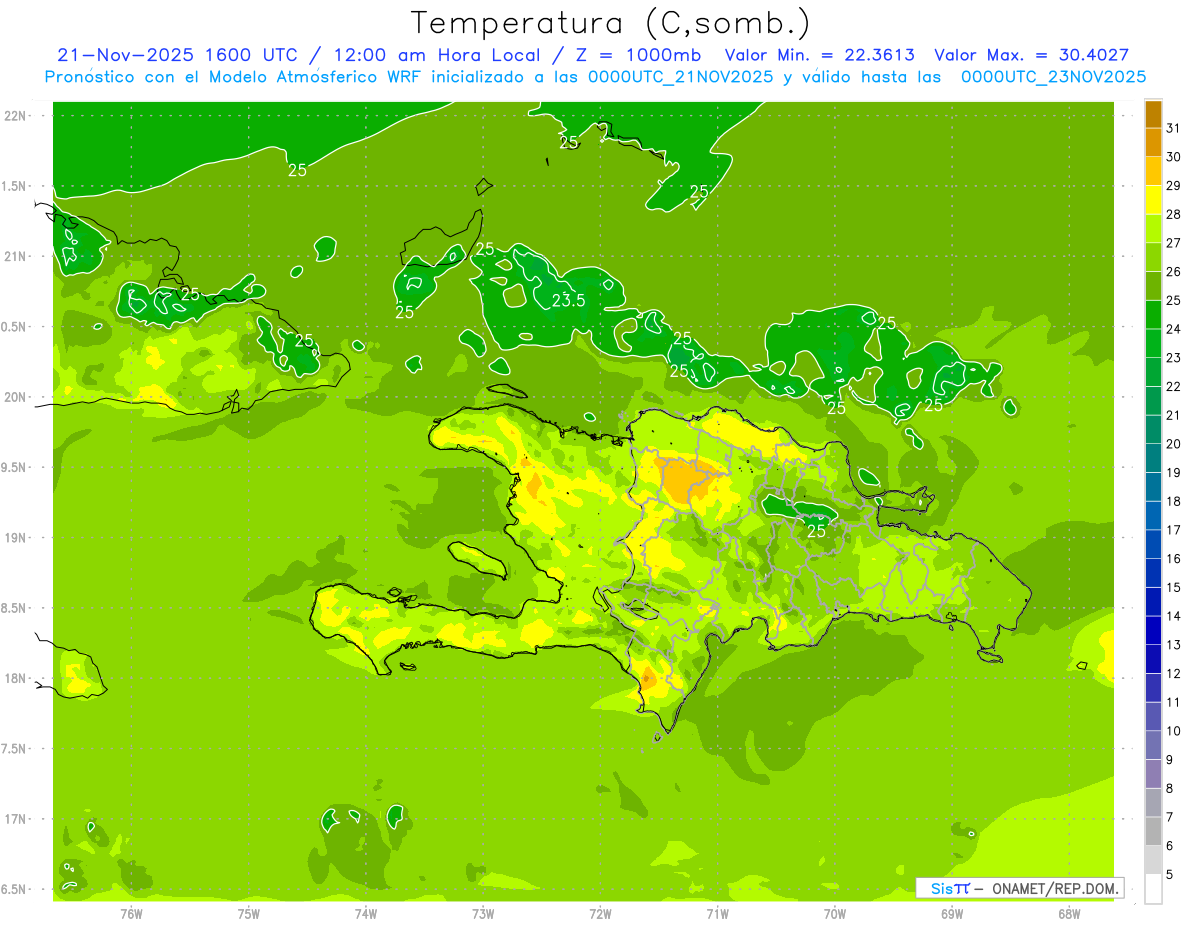
Task: Pick the legend swatch between 29 and 30
Action: point(1153,172)
